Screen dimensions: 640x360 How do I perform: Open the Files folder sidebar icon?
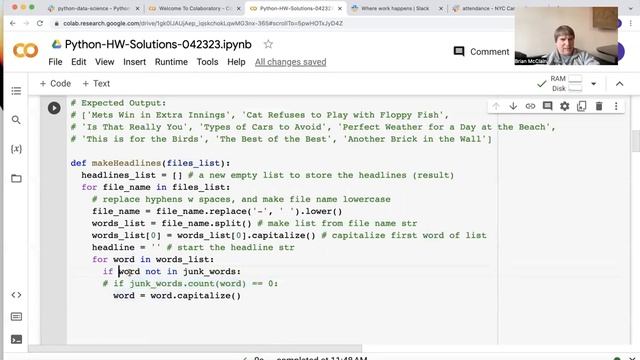16,178
